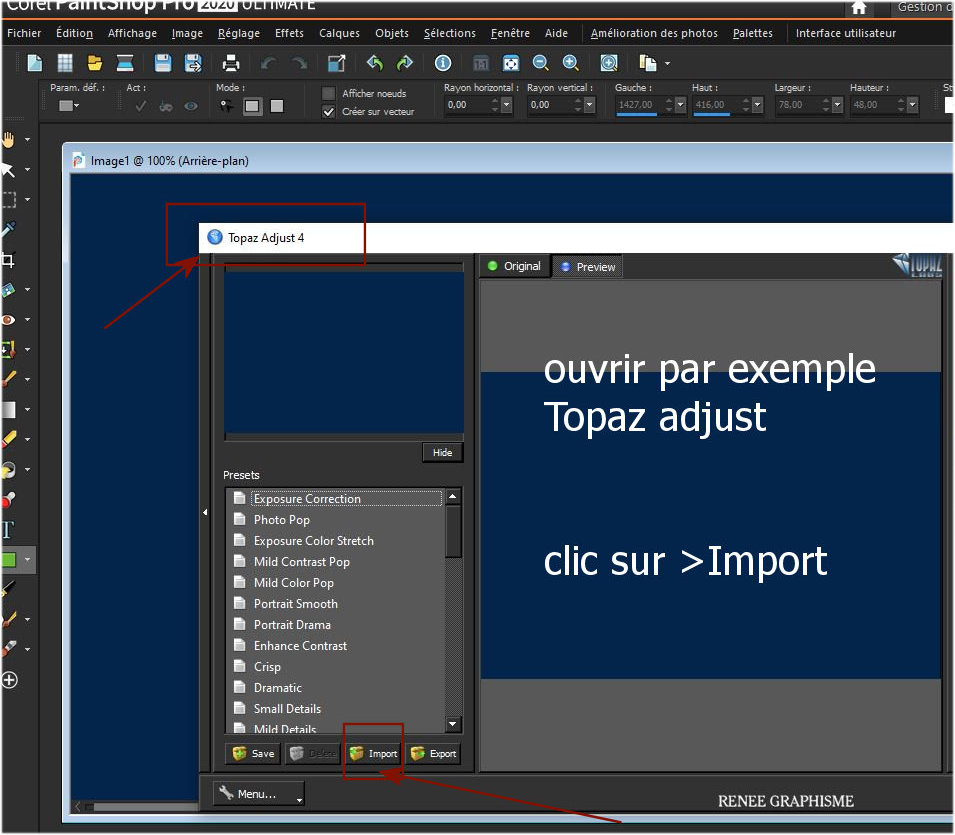Click the Redo arrow icon
Image resolution: width=955 pixels, height=835 pixels.
coord(298,63)
